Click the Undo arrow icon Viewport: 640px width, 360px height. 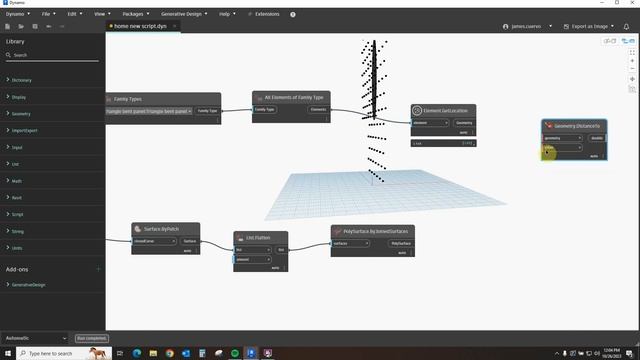coord(49,27)
